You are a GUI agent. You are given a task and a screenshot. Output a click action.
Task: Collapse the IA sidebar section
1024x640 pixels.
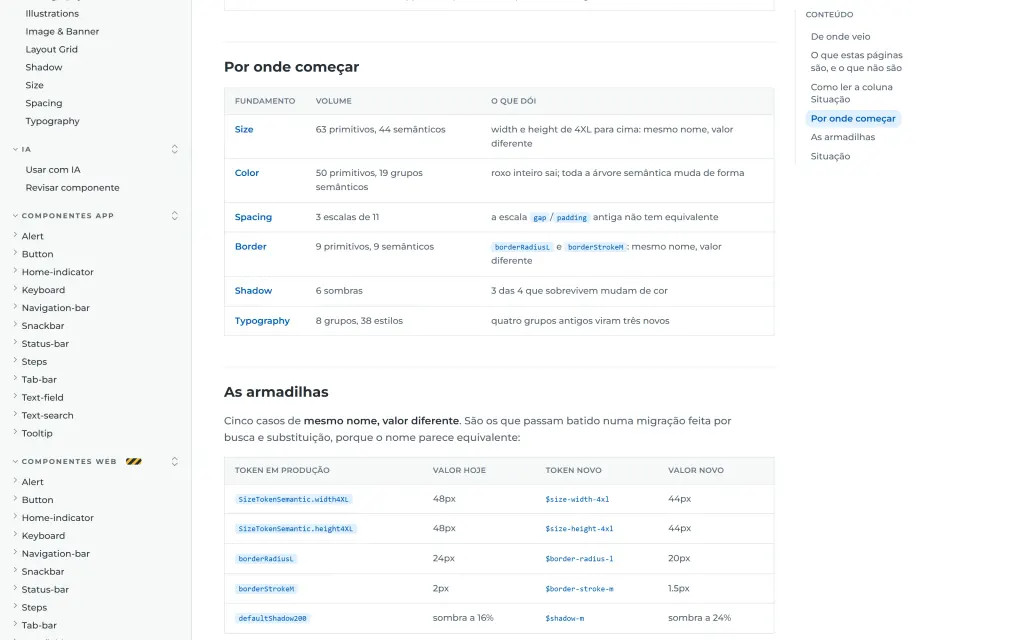(x=15, y=150)
